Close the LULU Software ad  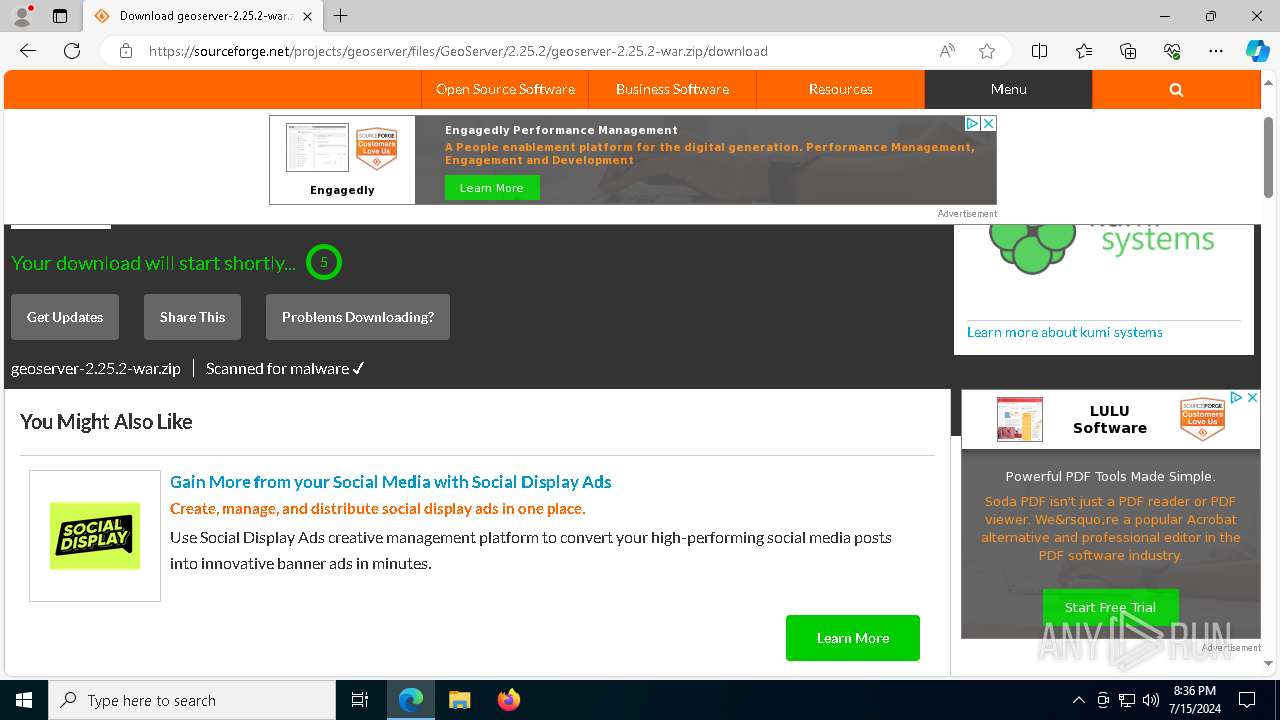[1252, 397]
